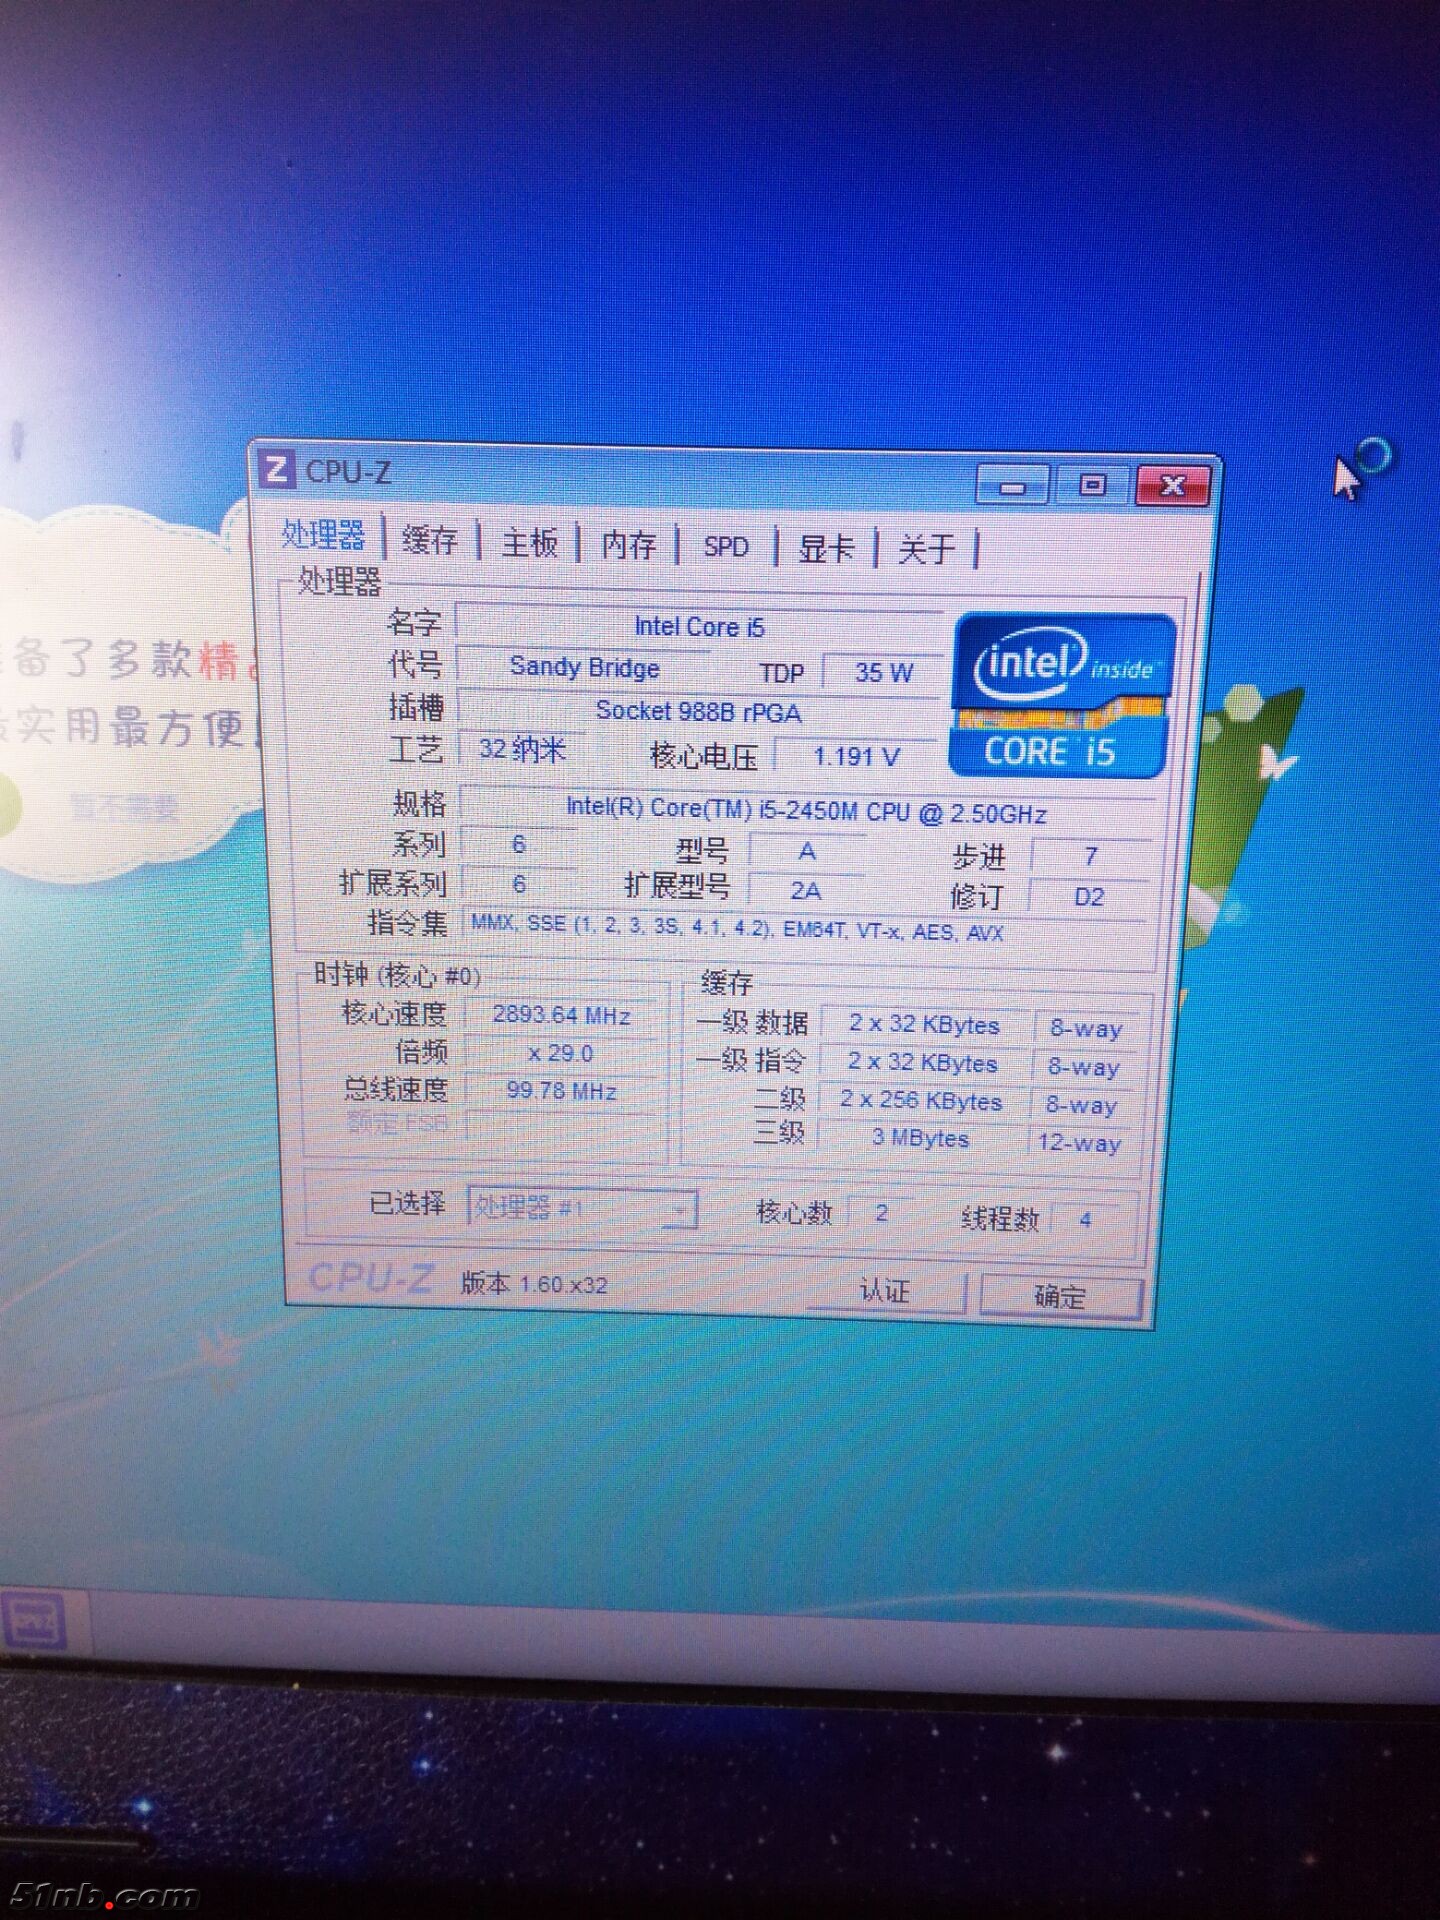
Task: Open the SPD tab
Action: point(726,547)
